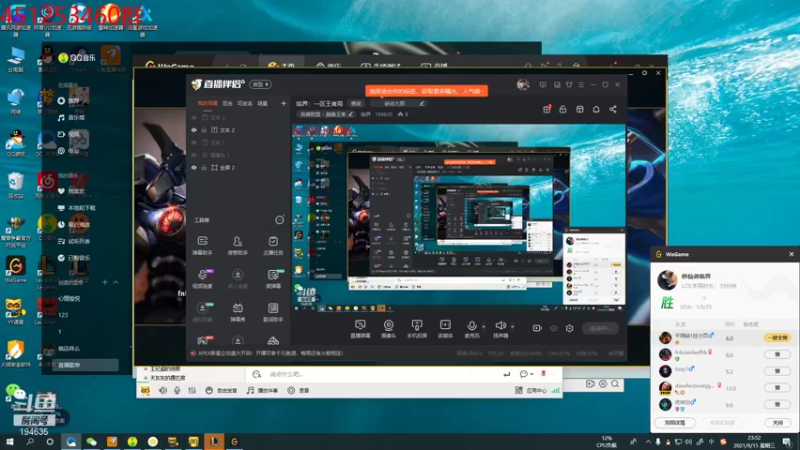Open the 弹幕助手 tool in the toolbox
Viewport: 800px width, 450px height.
[x=203, y=245]
